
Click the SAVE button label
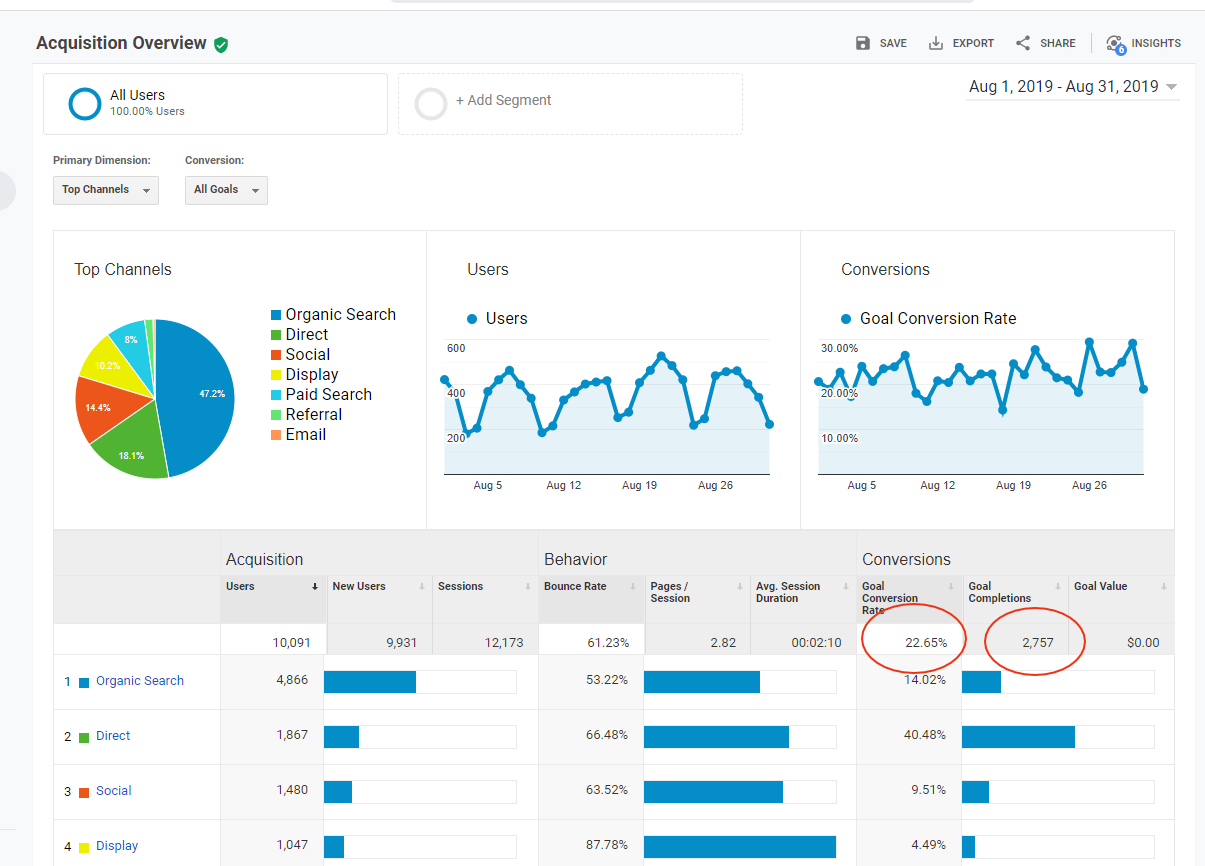[x=893, y=44]
